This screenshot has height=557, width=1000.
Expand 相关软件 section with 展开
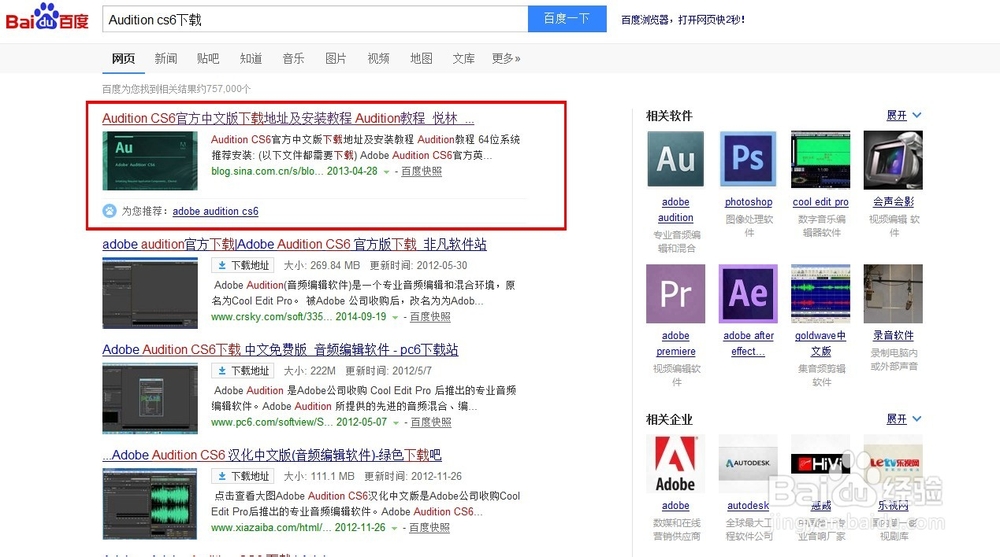coord(903,115)
